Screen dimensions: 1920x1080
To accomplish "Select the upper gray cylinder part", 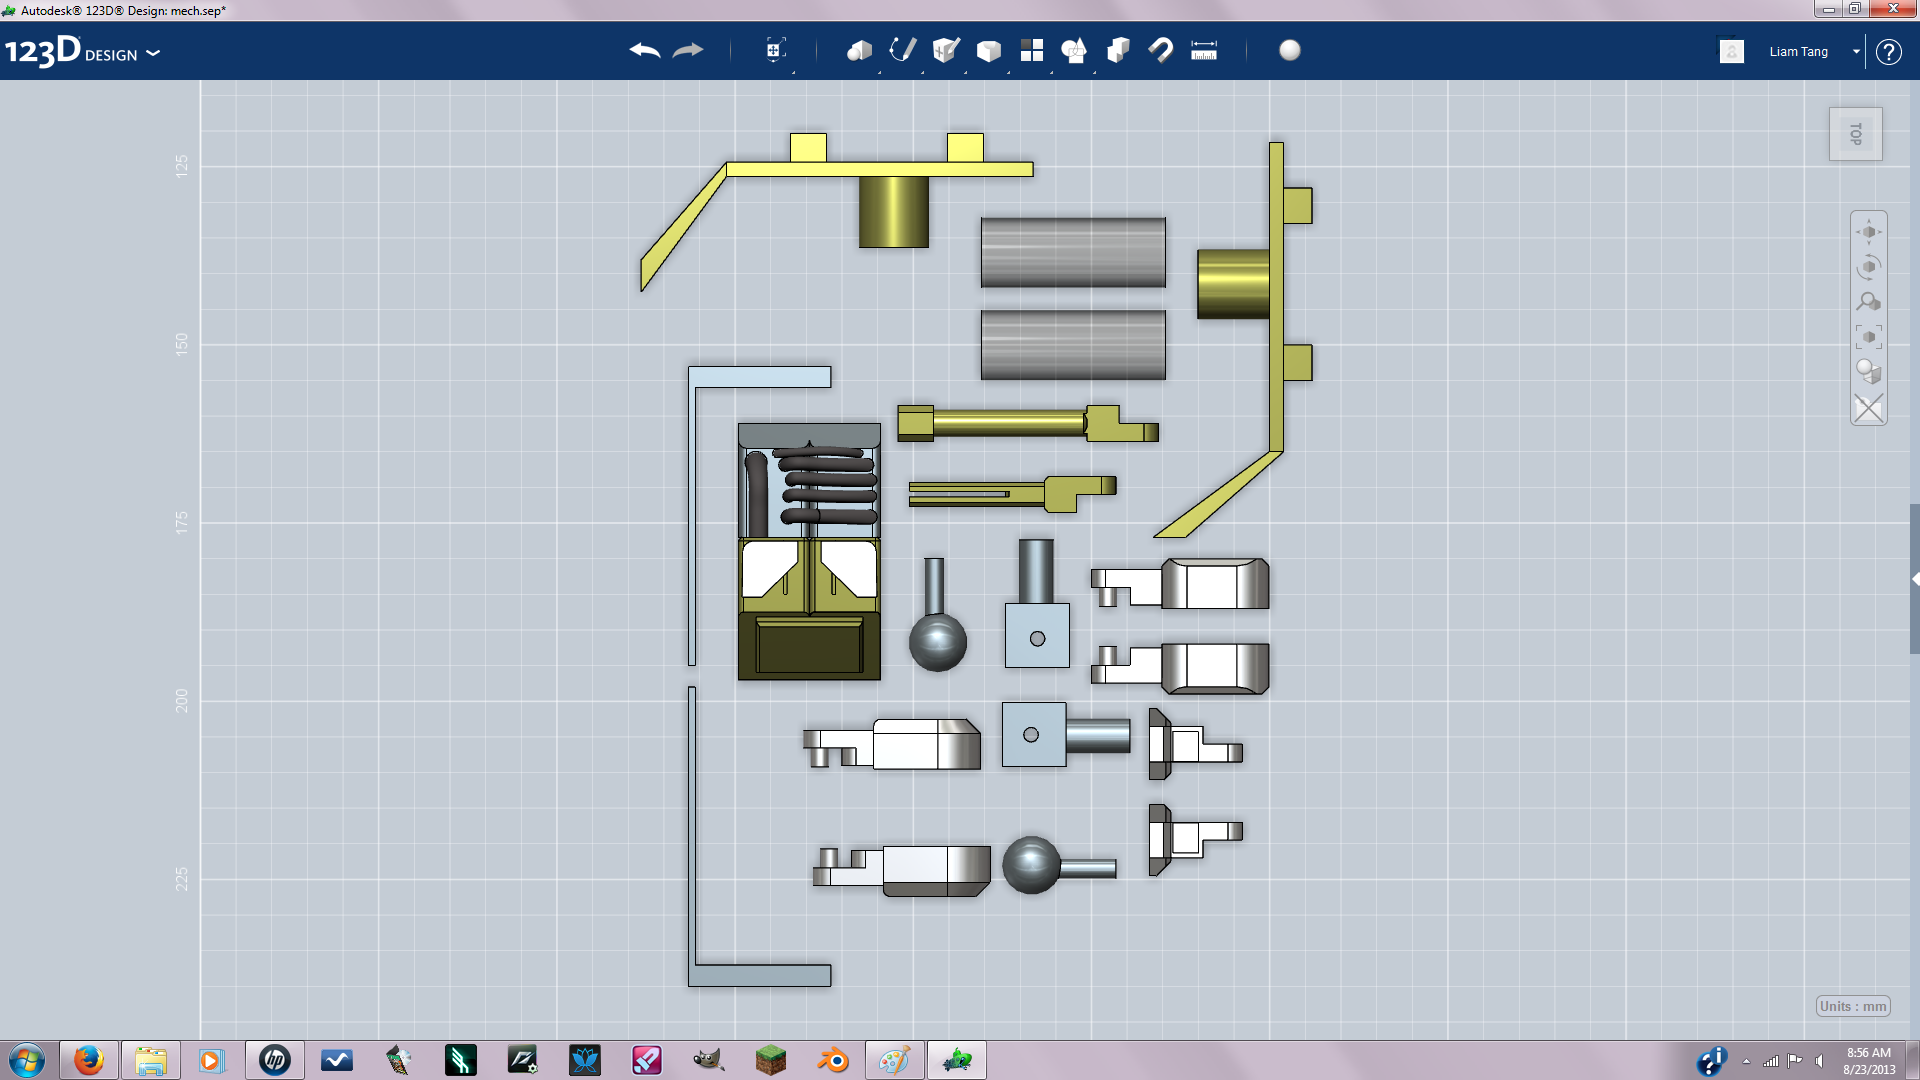I will (1073, 252).
